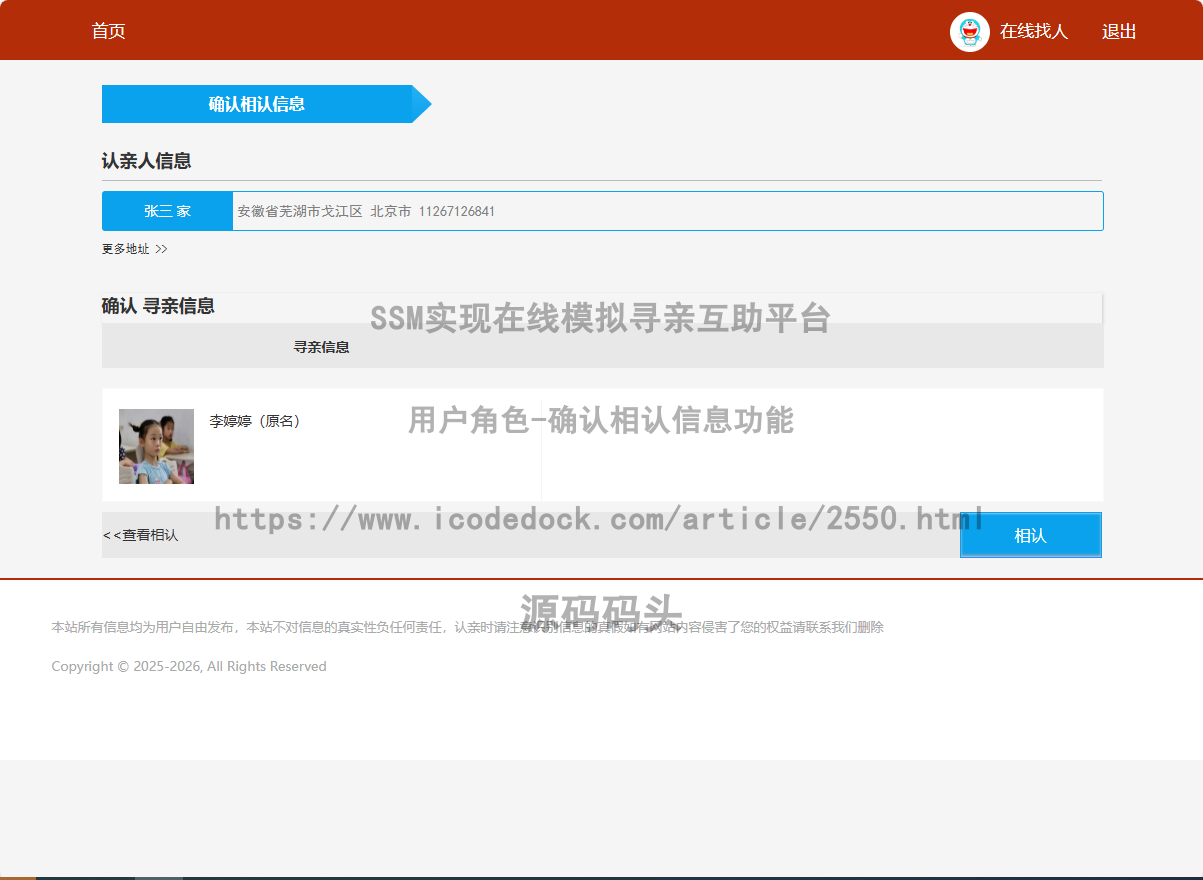Click the Doraemon user avatar

click(x=969, y=32)
